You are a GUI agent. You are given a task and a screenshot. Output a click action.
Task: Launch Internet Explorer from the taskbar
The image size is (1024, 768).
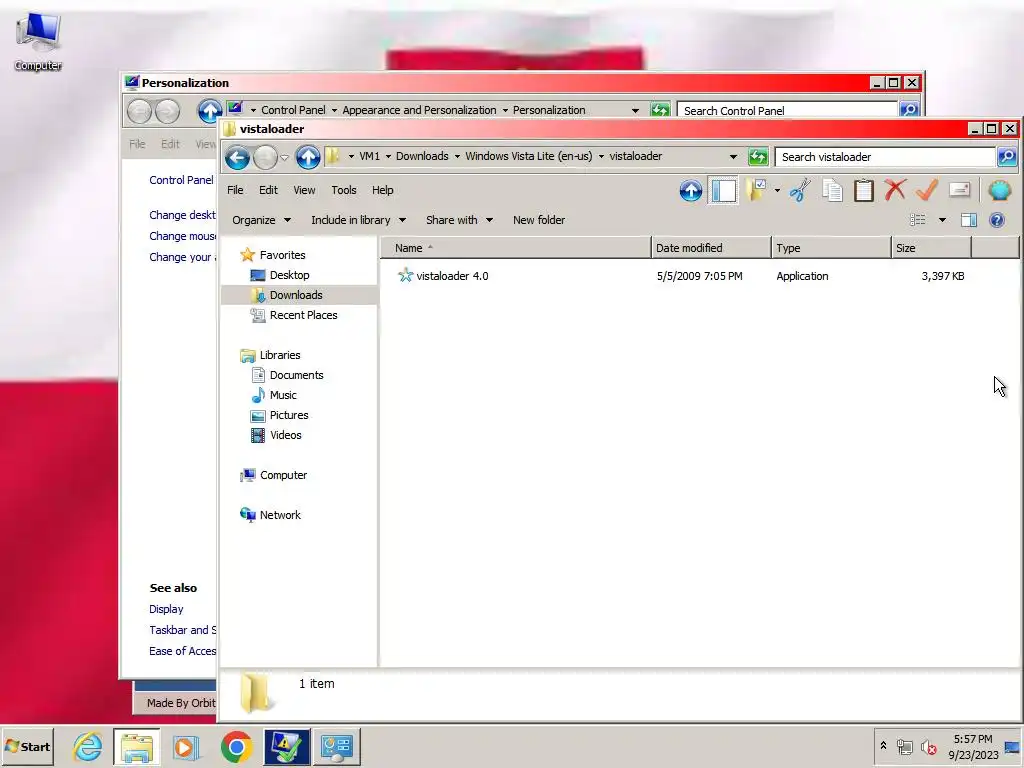[x=88, y=746]
